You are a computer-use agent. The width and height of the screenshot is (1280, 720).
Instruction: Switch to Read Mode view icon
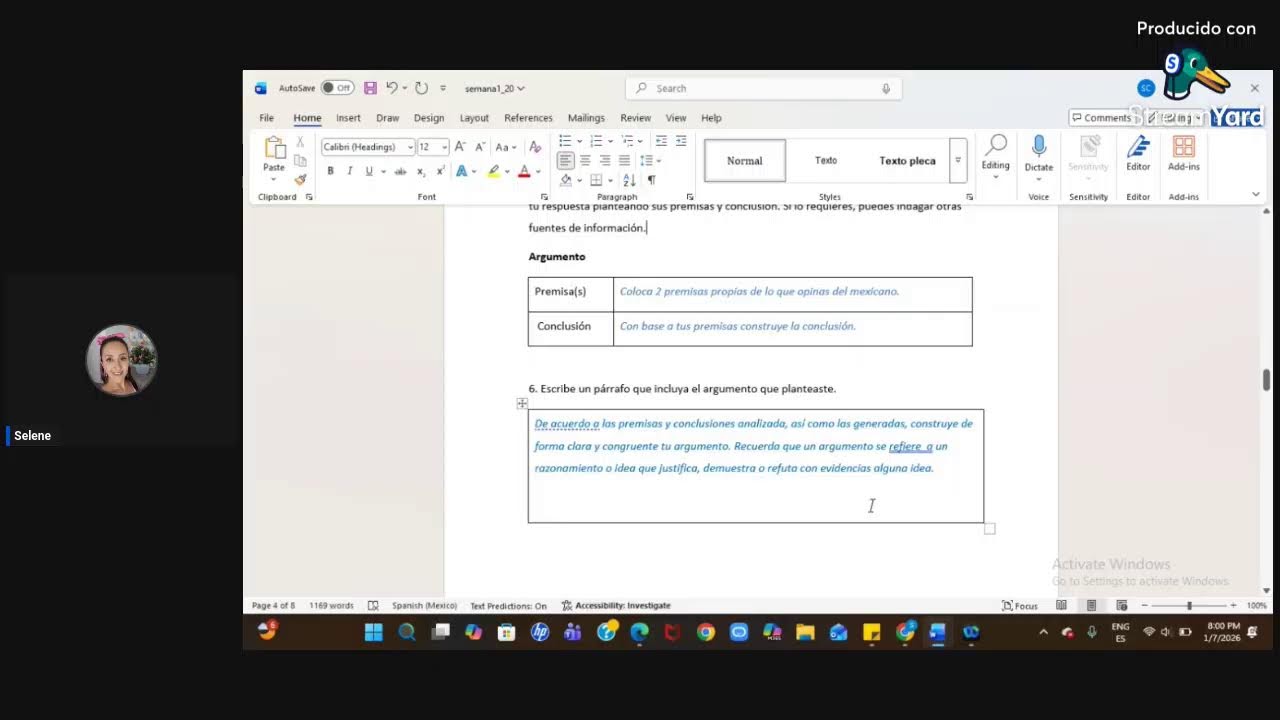[1061, 605]
